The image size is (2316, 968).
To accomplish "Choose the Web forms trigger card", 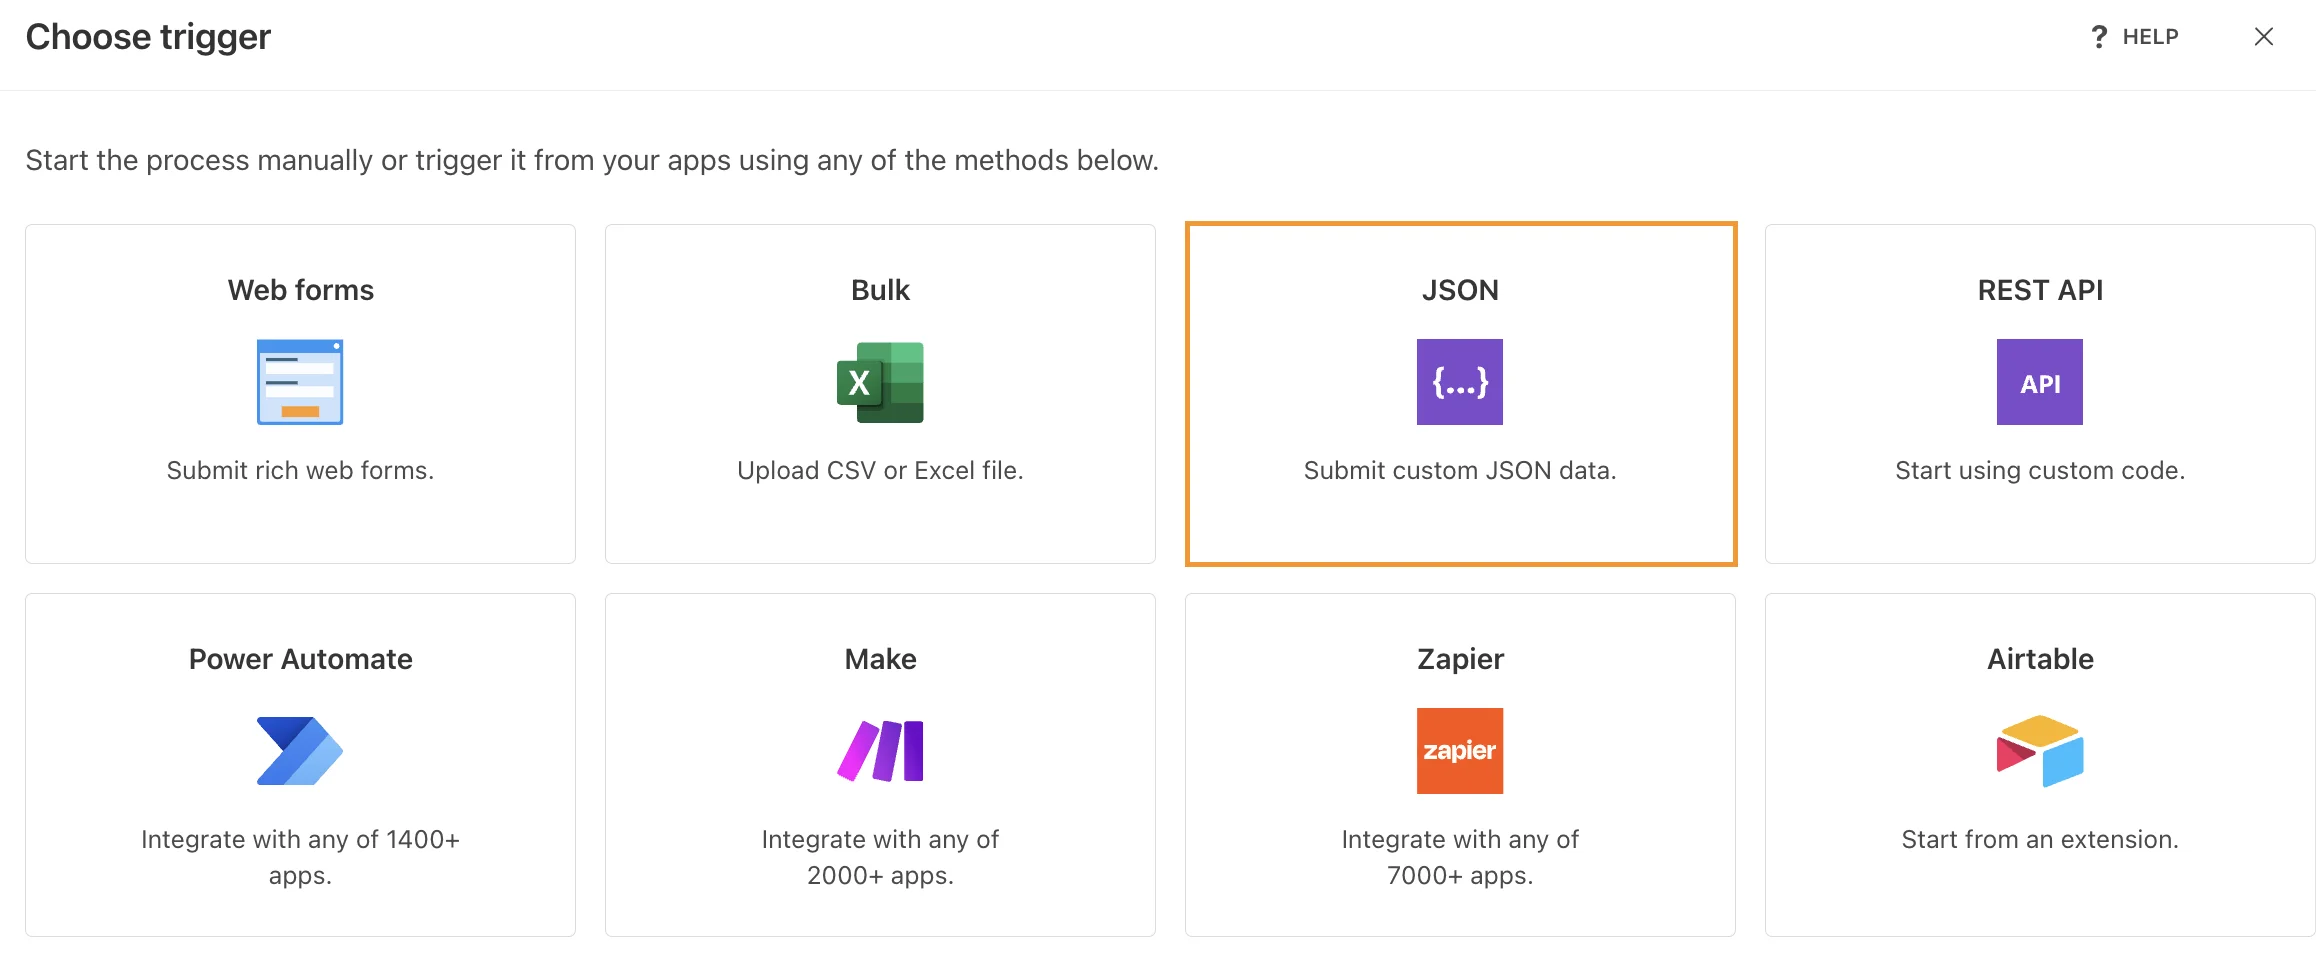I will pos(299,395).
